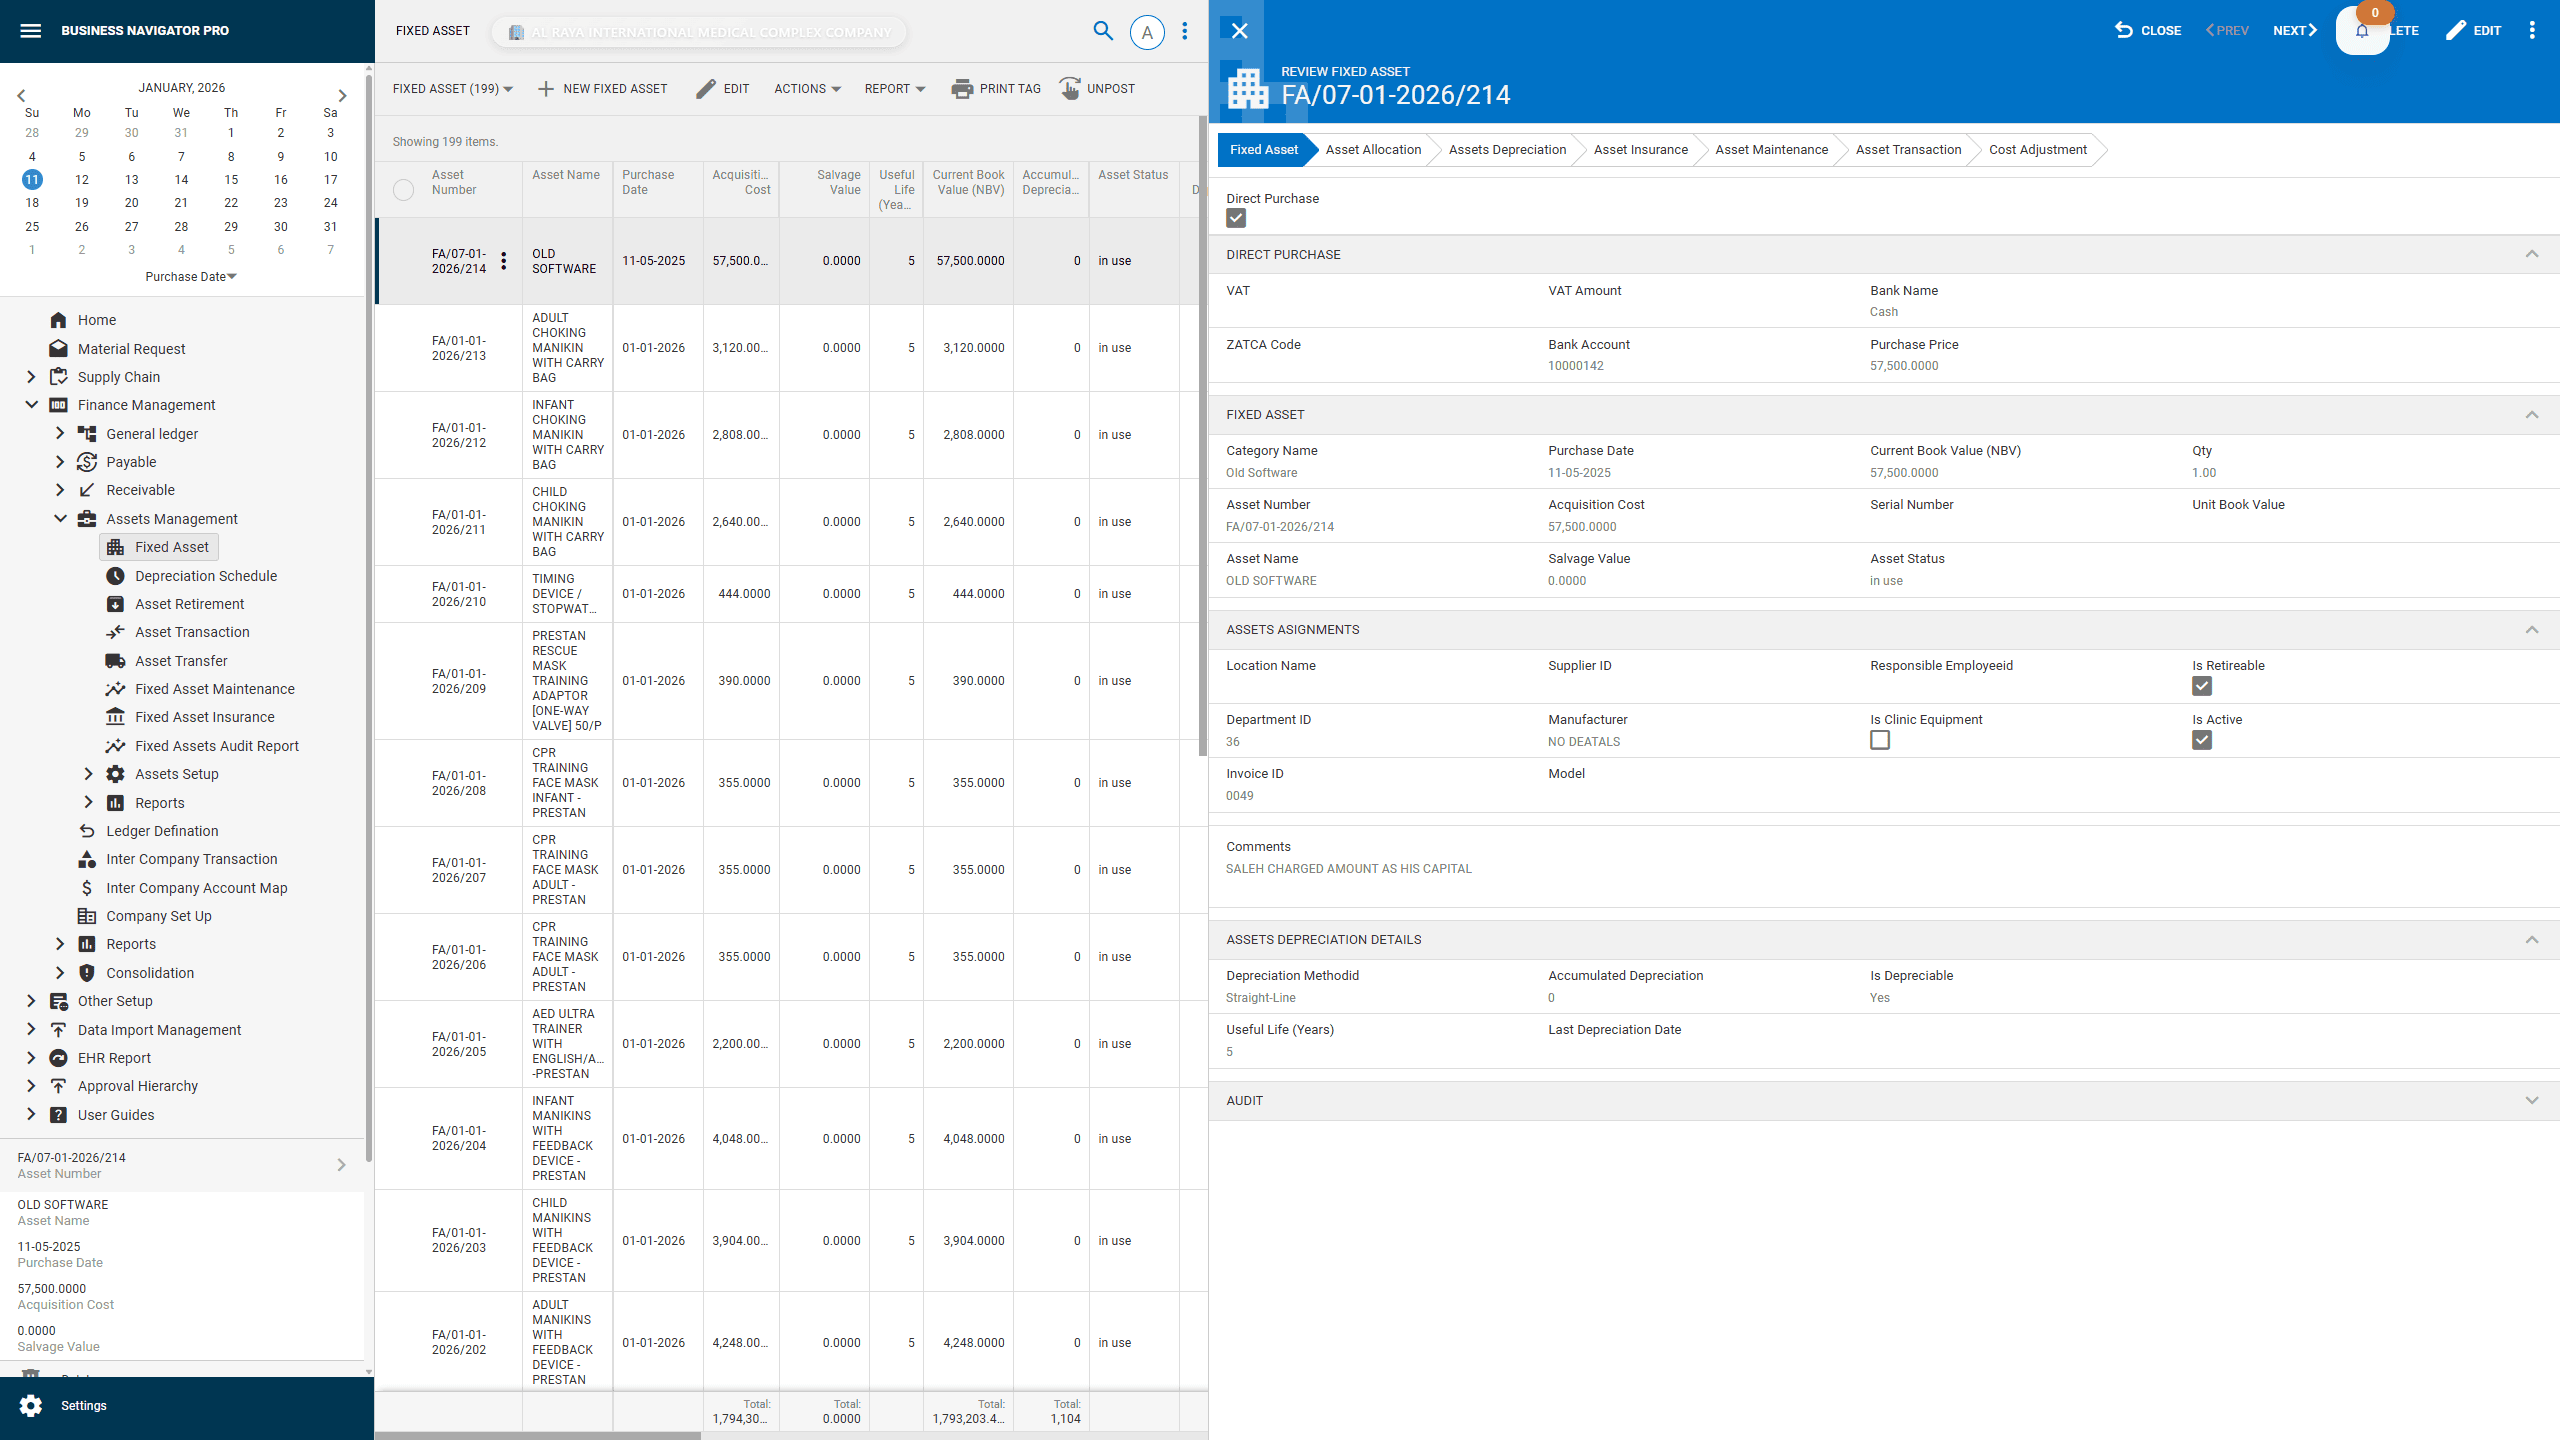Open the Fixed Asset module icon in sidebar
This screenshot has width=2560, height=1440.
(117, 547)
